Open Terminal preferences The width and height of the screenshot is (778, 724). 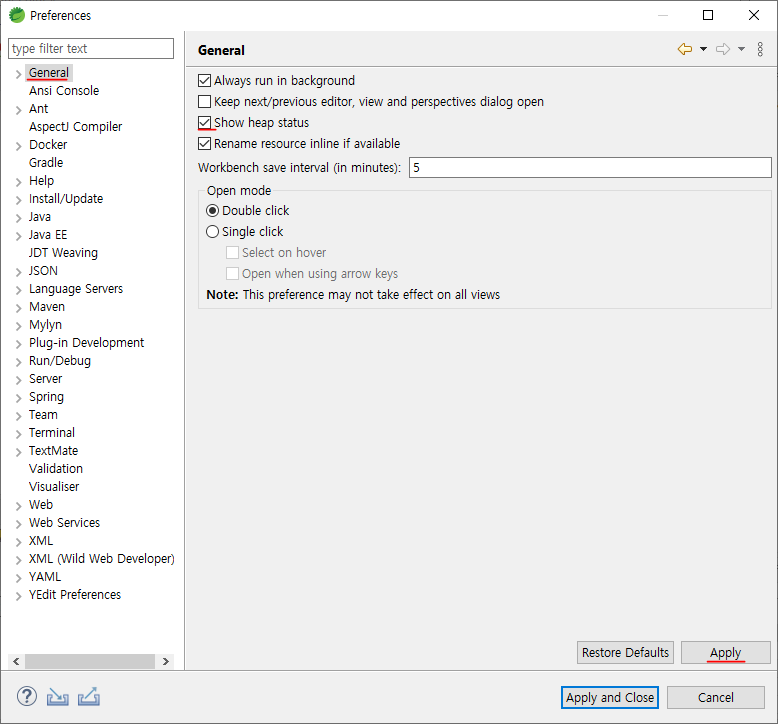click(52, 433)
